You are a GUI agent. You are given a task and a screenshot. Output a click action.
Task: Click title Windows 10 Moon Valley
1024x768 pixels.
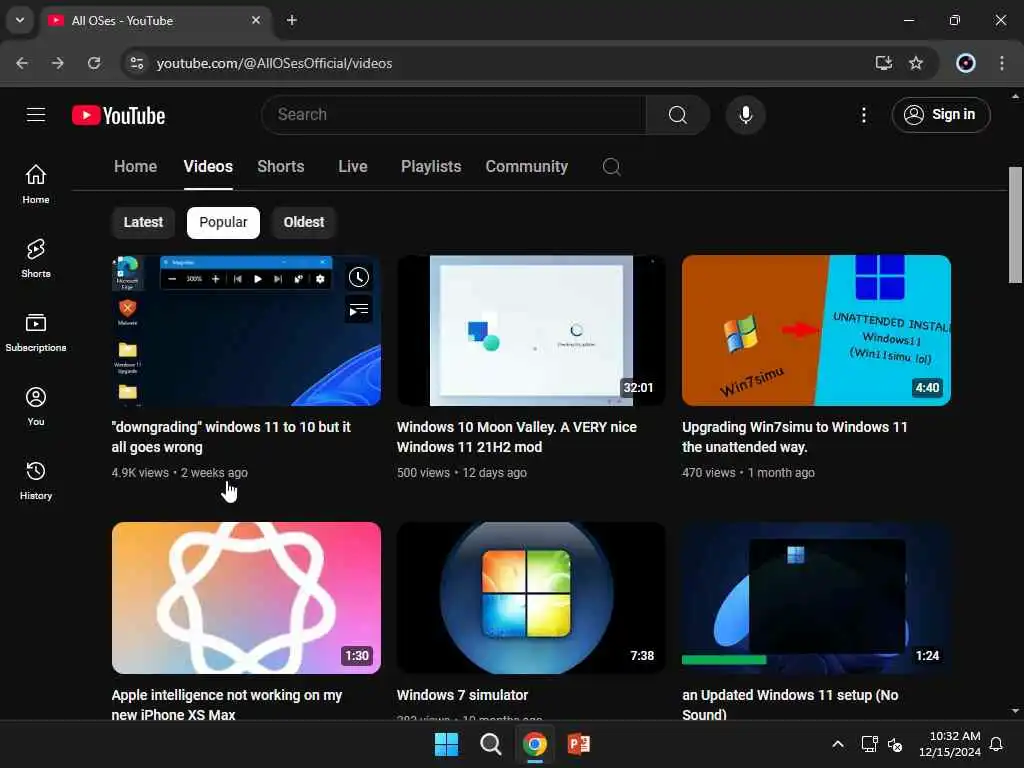tap(517, 437)
